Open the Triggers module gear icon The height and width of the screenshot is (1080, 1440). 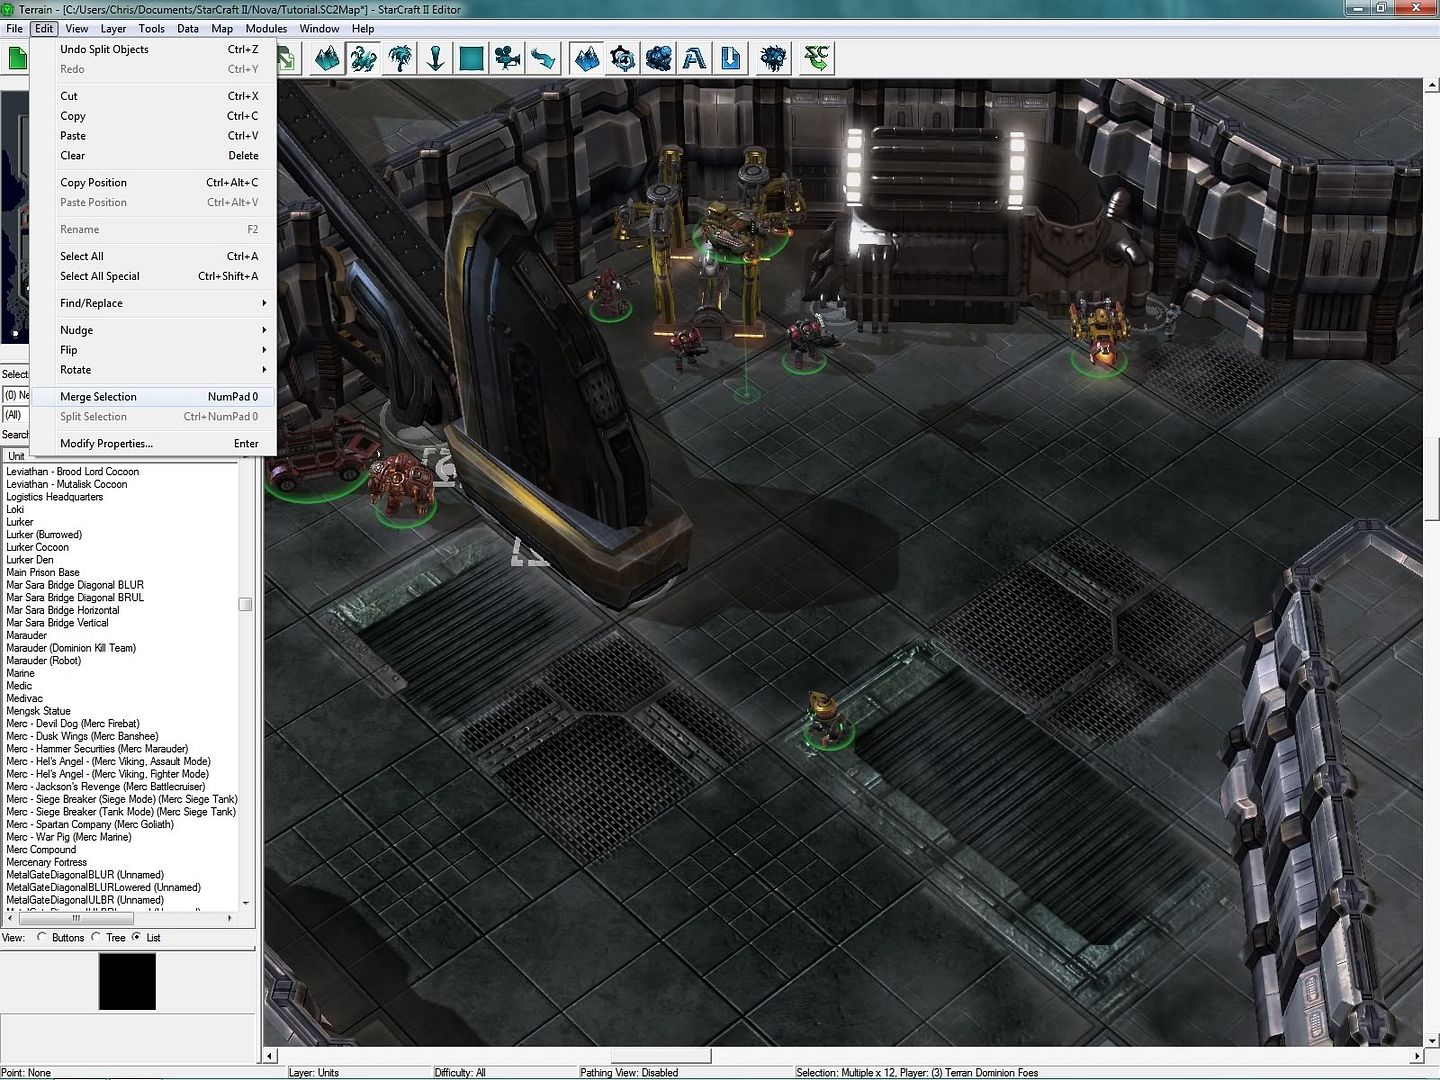pos(623,58)
